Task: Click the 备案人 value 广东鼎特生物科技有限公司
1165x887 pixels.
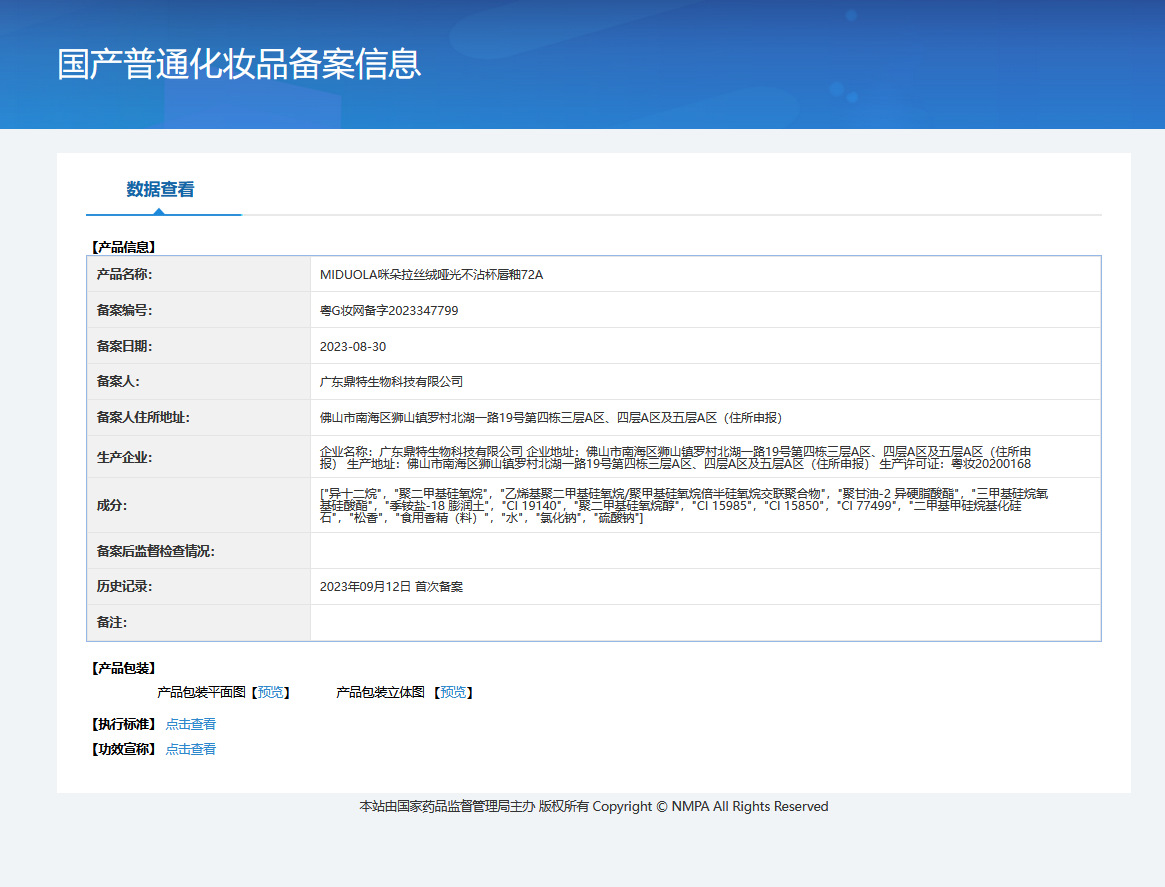Action: [x=392, y=382]
